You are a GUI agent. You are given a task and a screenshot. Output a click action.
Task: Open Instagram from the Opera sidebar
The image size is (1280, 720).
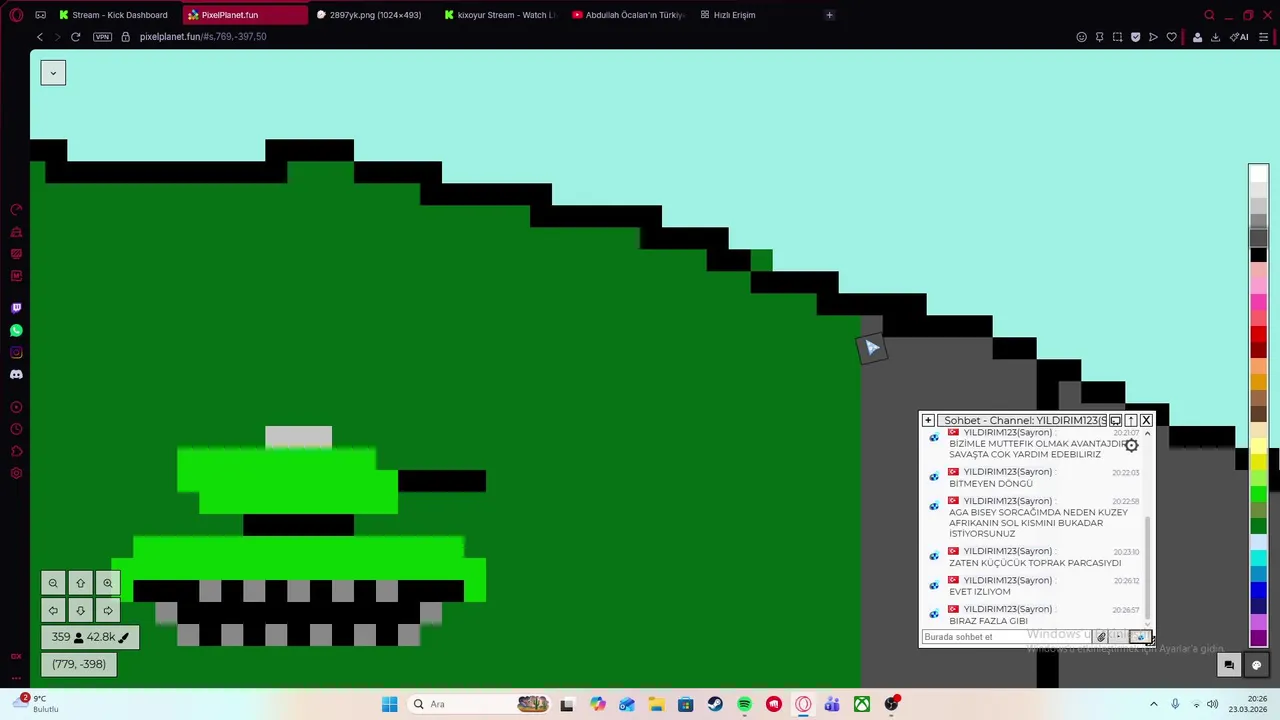16,352
